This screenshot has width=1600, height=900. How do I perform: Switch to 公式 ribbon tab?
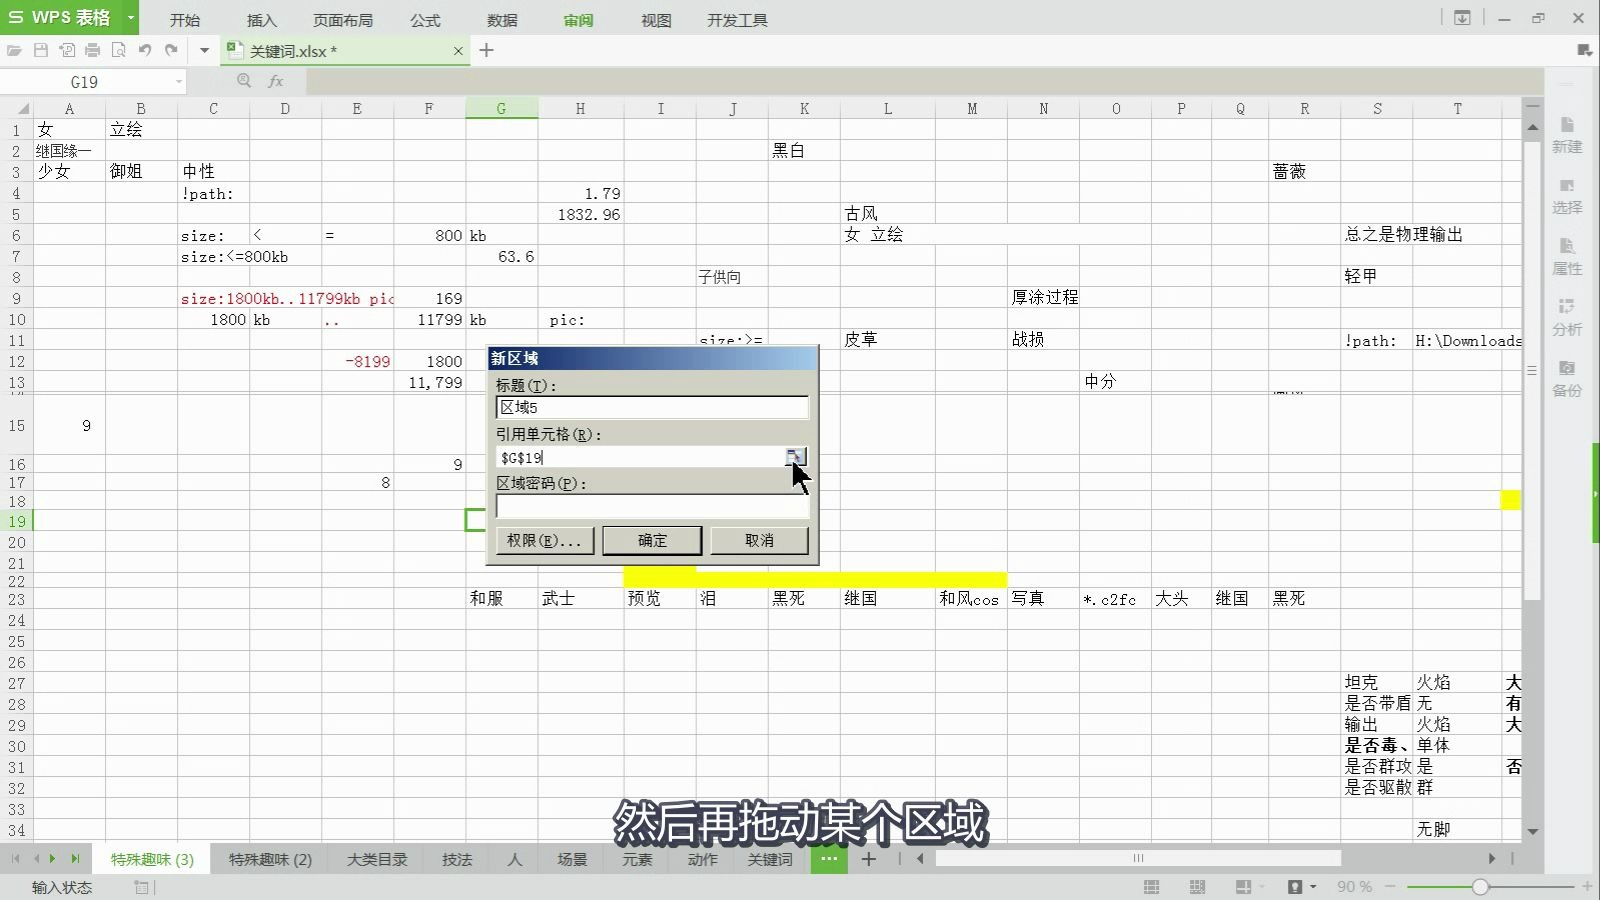[425, 20]
